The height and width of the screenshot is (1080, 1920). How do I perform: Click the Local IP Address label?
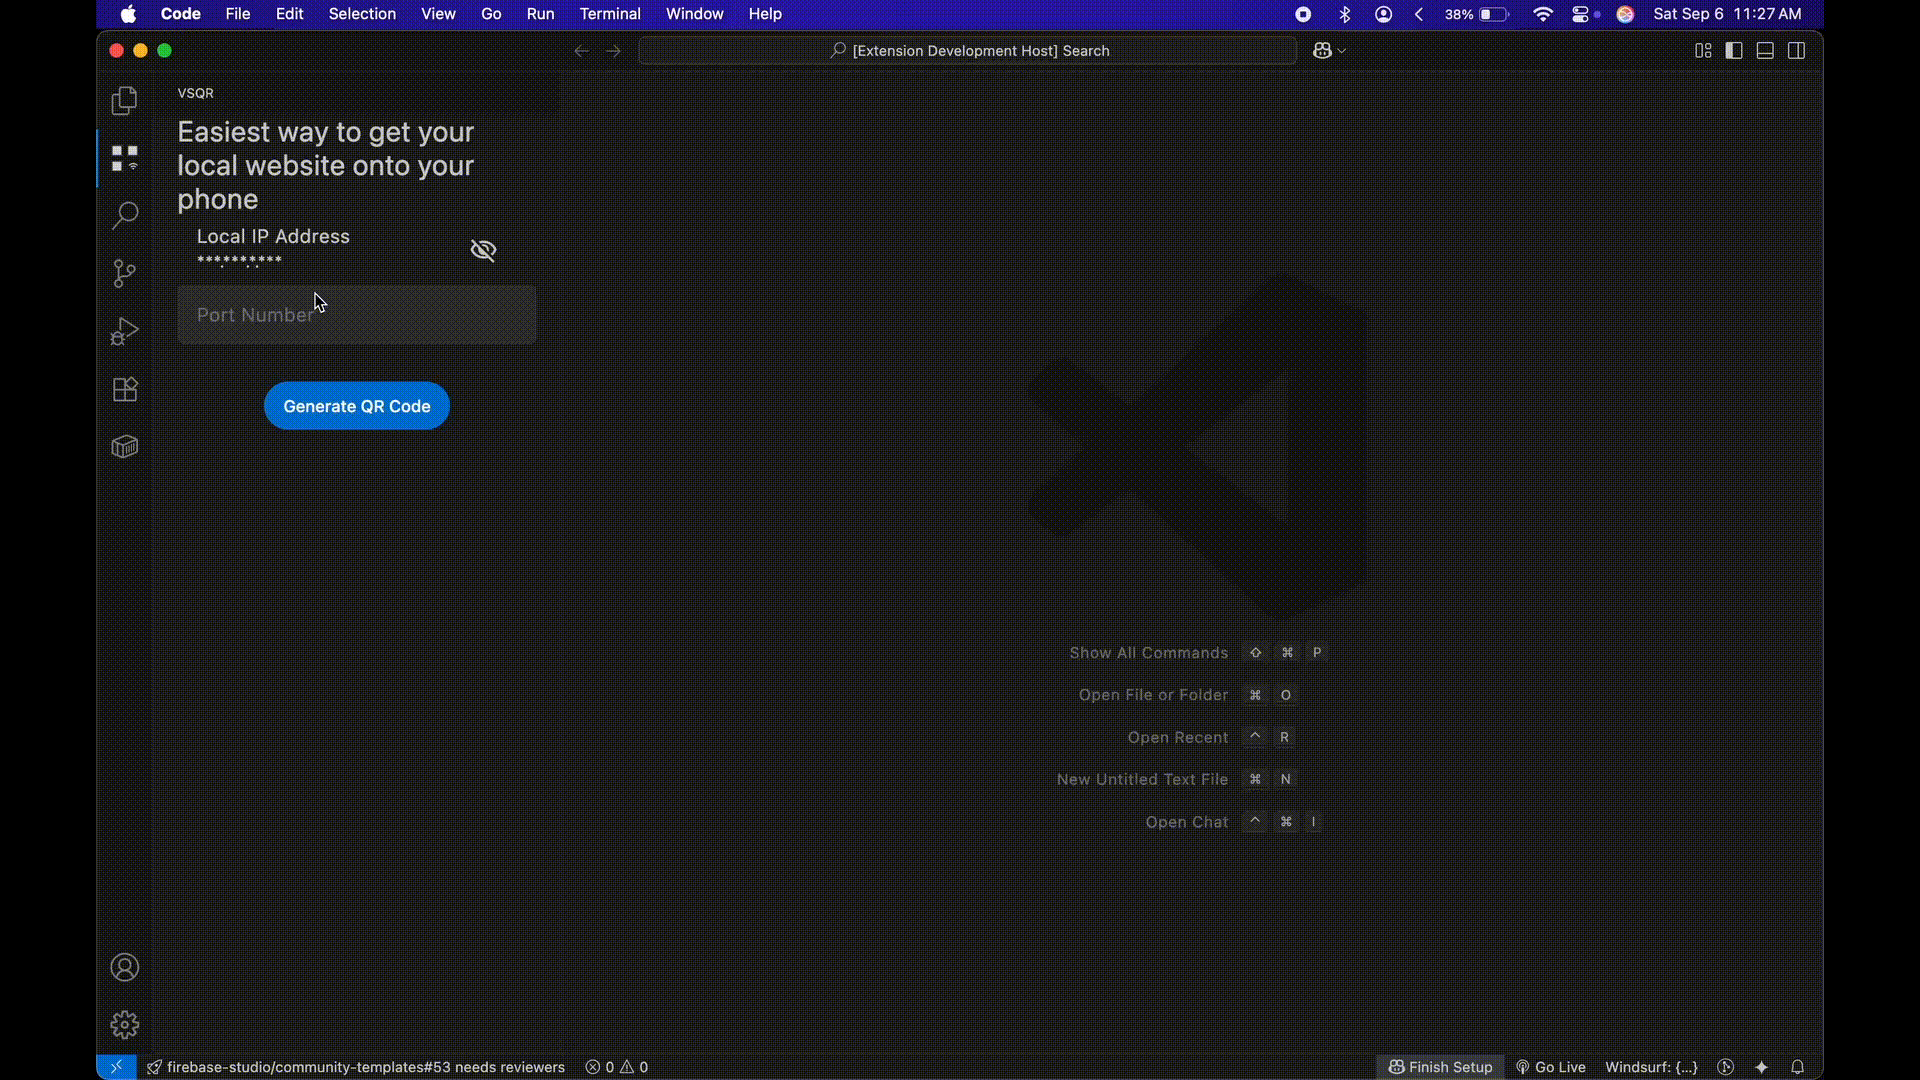tap(273, 236)
